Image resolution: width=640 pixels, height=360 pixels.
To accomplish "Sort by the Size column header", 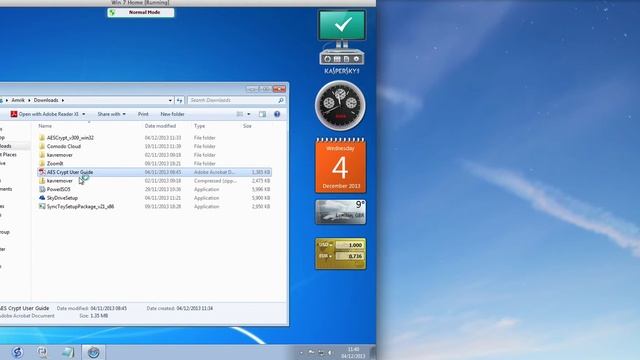I will point(247,126).
